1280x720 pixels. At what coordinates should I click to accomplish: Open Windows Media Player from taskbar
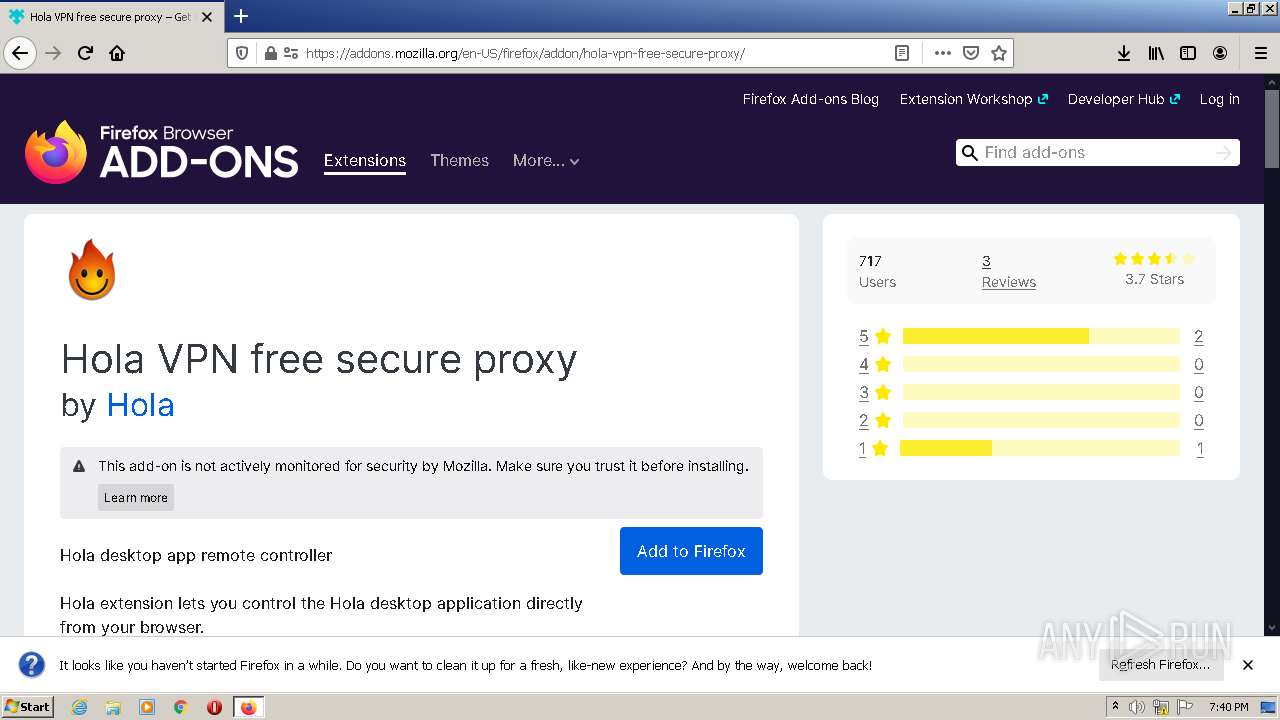147,707
